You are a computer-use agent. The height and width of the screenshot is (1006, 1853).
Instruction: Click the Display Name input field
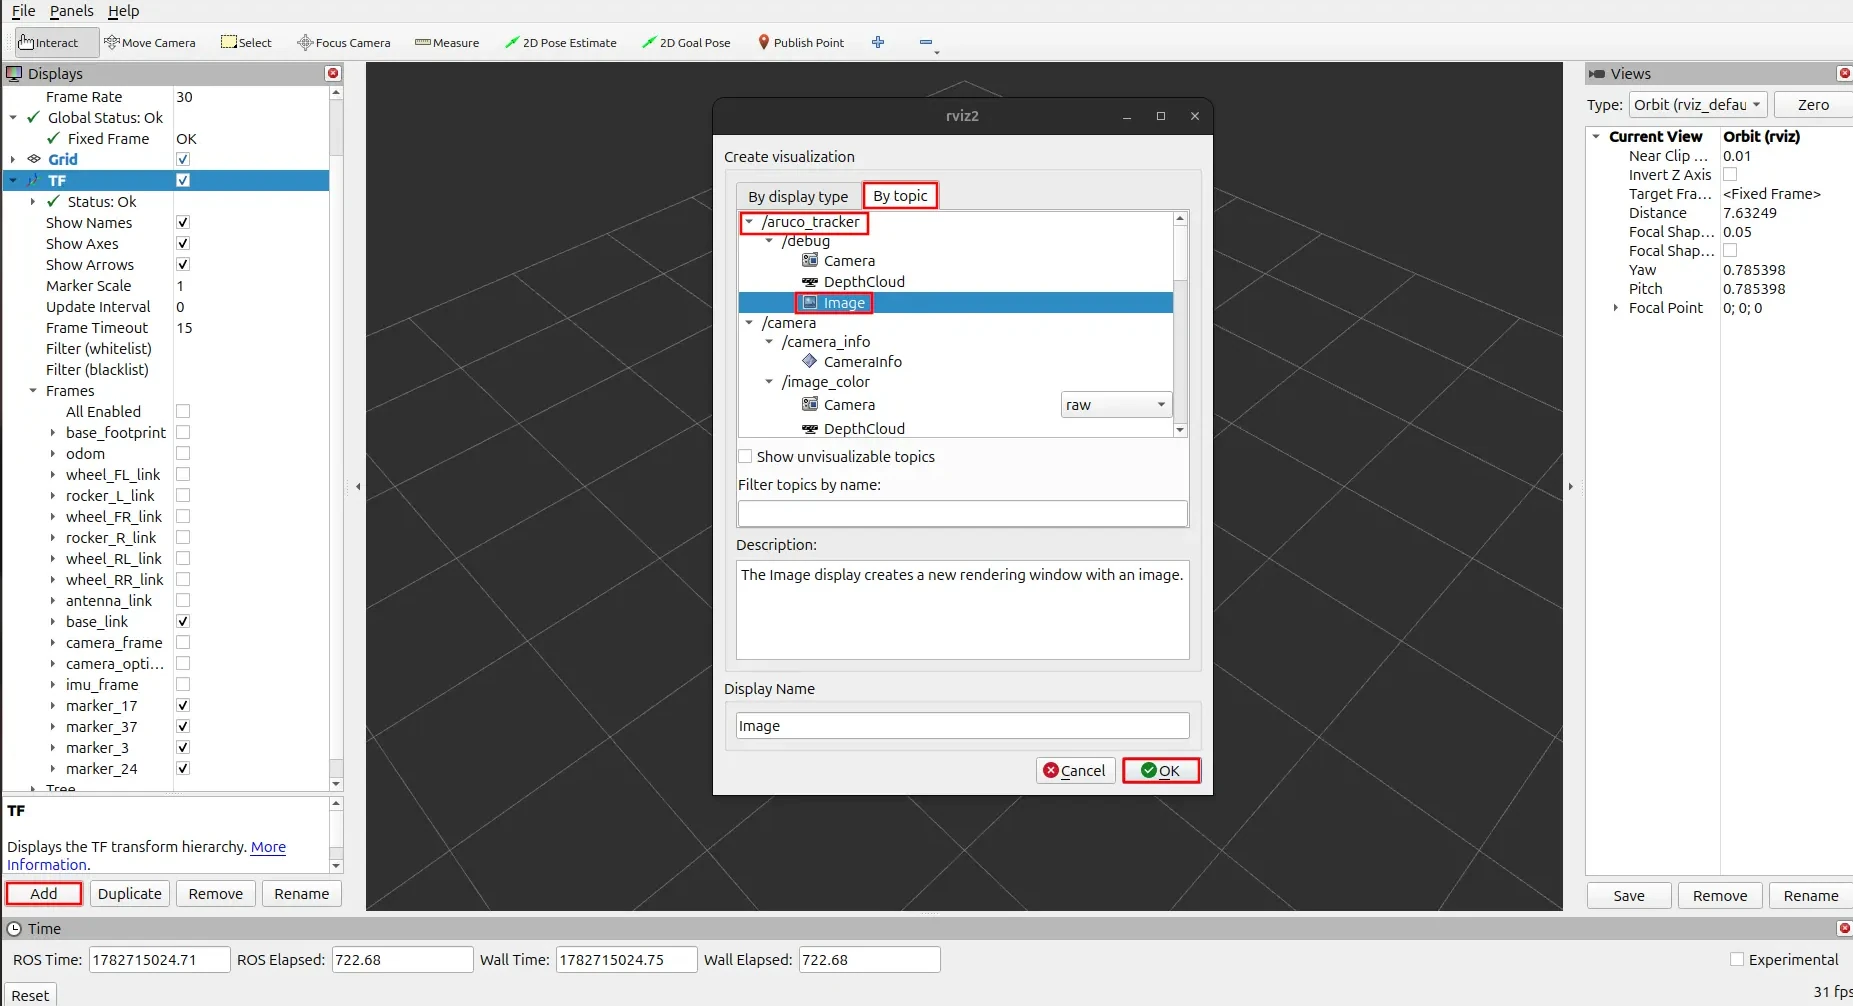pos(963,725)
